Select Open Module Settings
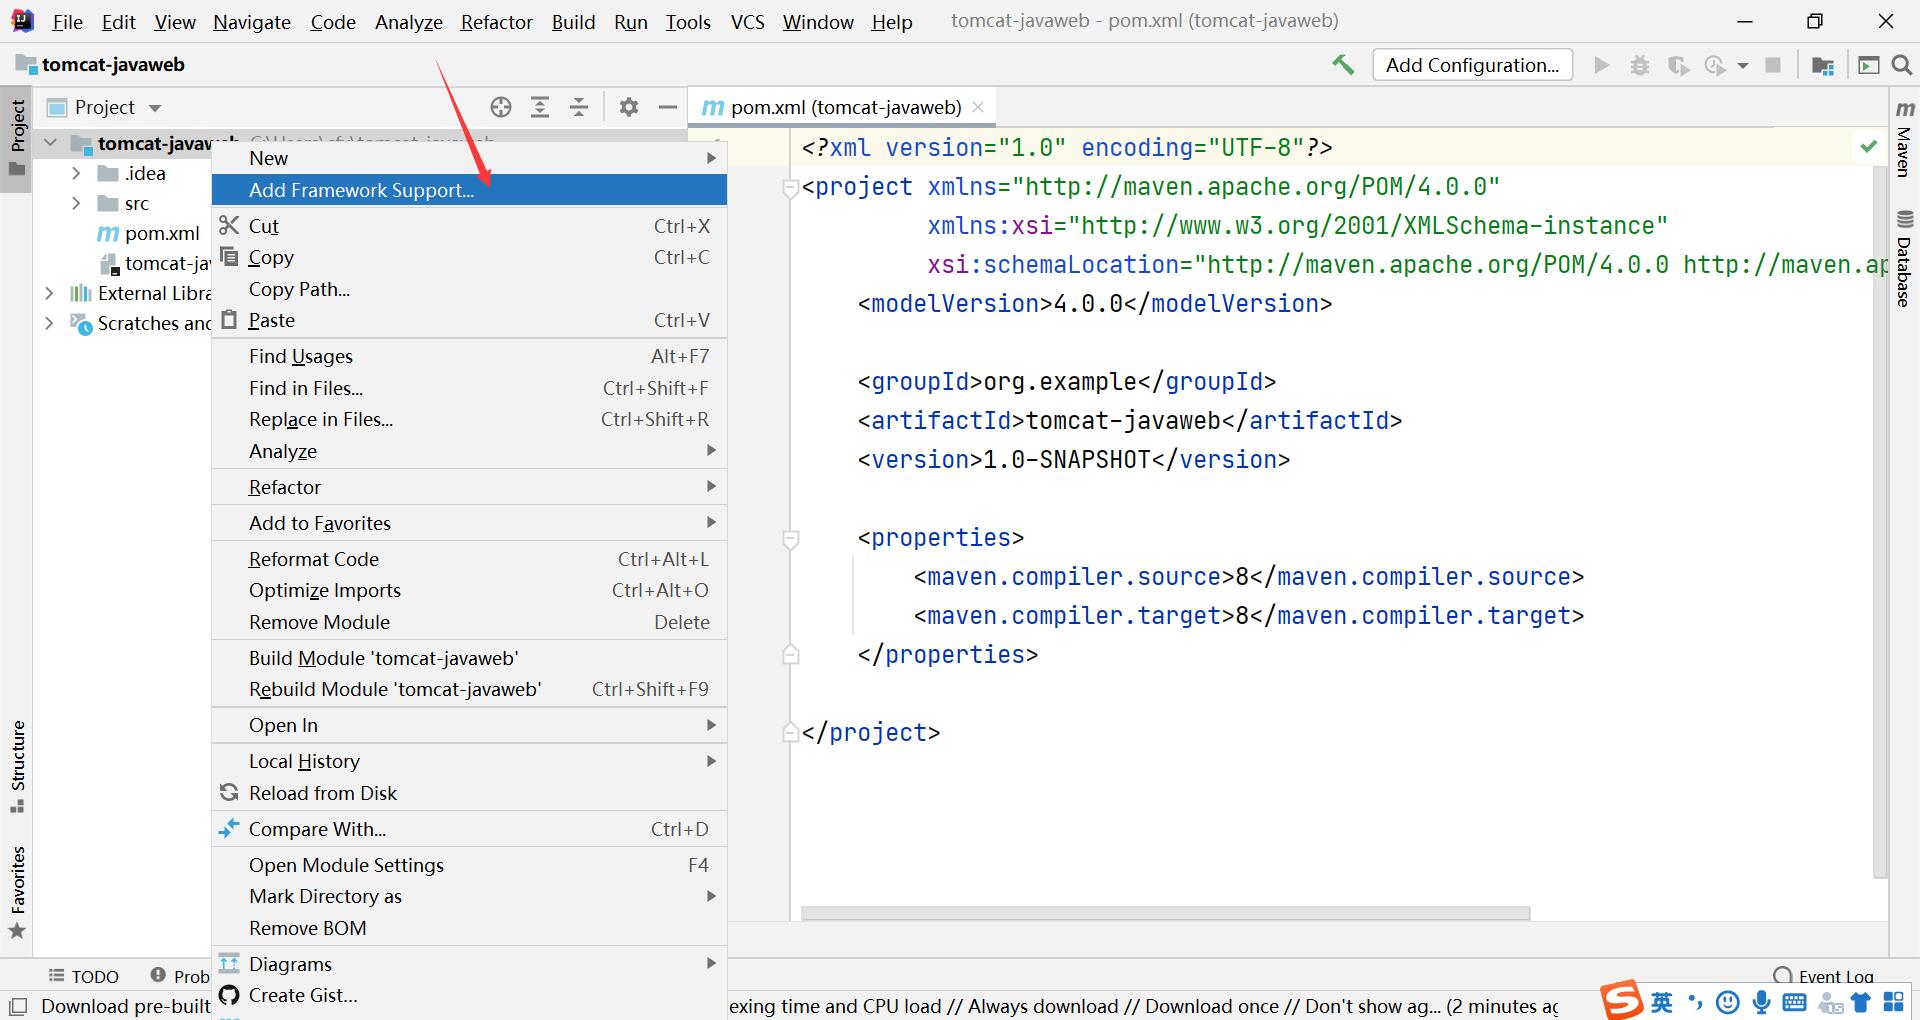This screenshot has height=1020, width=1920. point(469,865)
